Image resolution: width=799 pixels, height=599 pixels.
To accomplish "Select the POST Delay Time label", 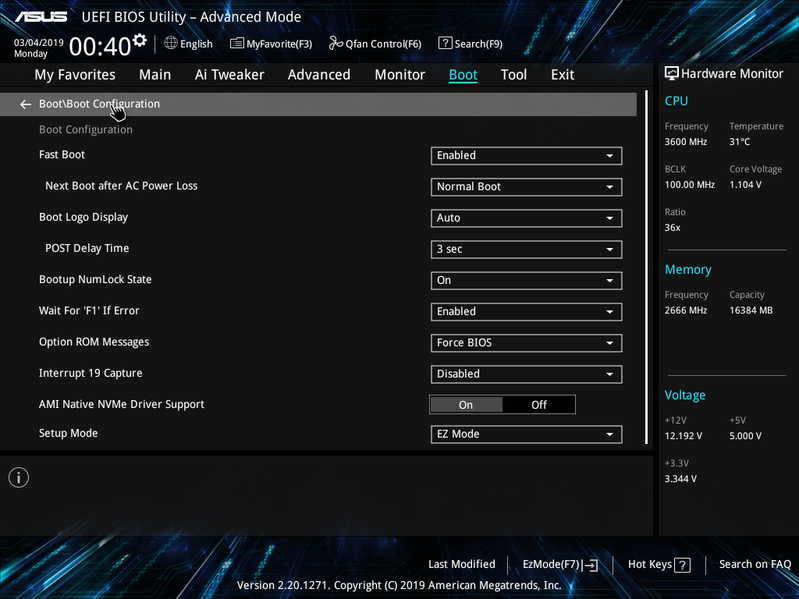I will [87, 249].
